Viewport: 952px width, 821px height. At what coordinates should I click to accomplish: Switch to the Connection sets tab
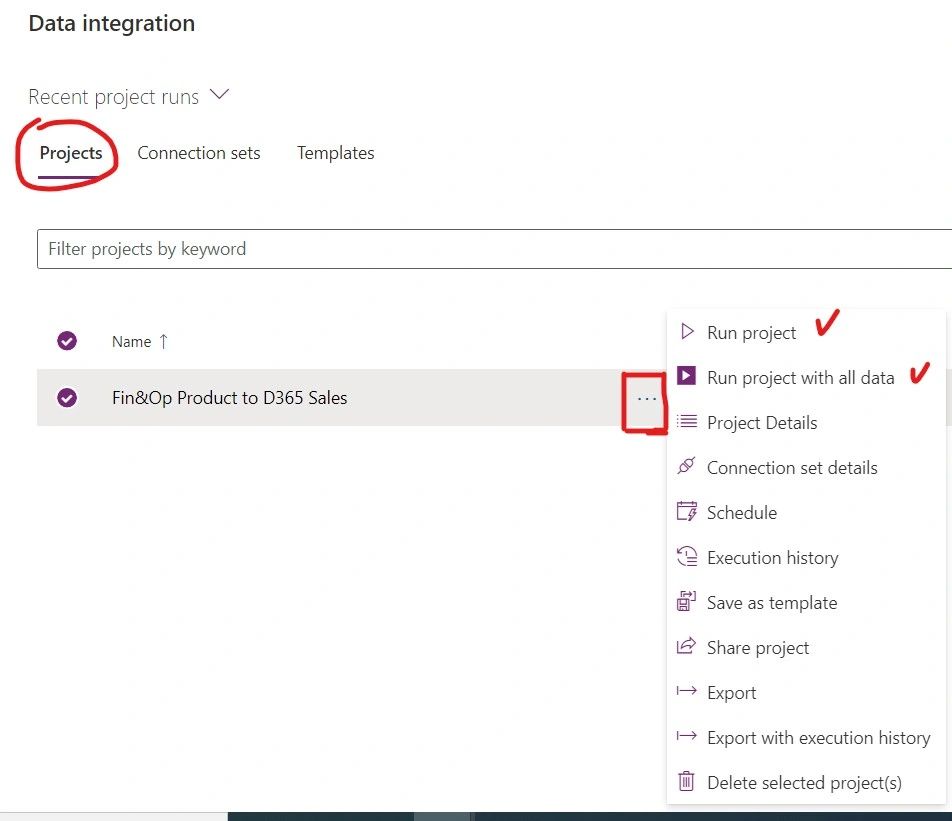199,153
